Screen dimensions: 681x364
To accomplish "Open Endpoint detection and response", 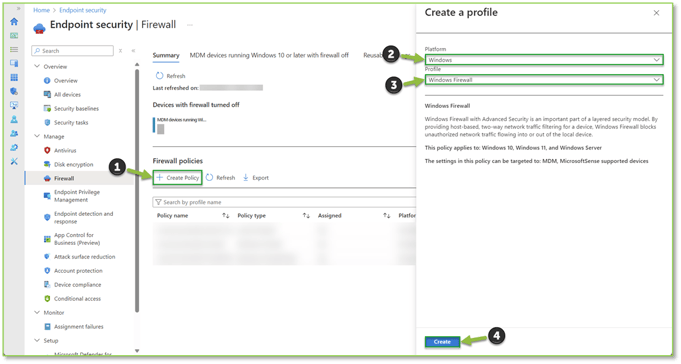I will (83, 218).
